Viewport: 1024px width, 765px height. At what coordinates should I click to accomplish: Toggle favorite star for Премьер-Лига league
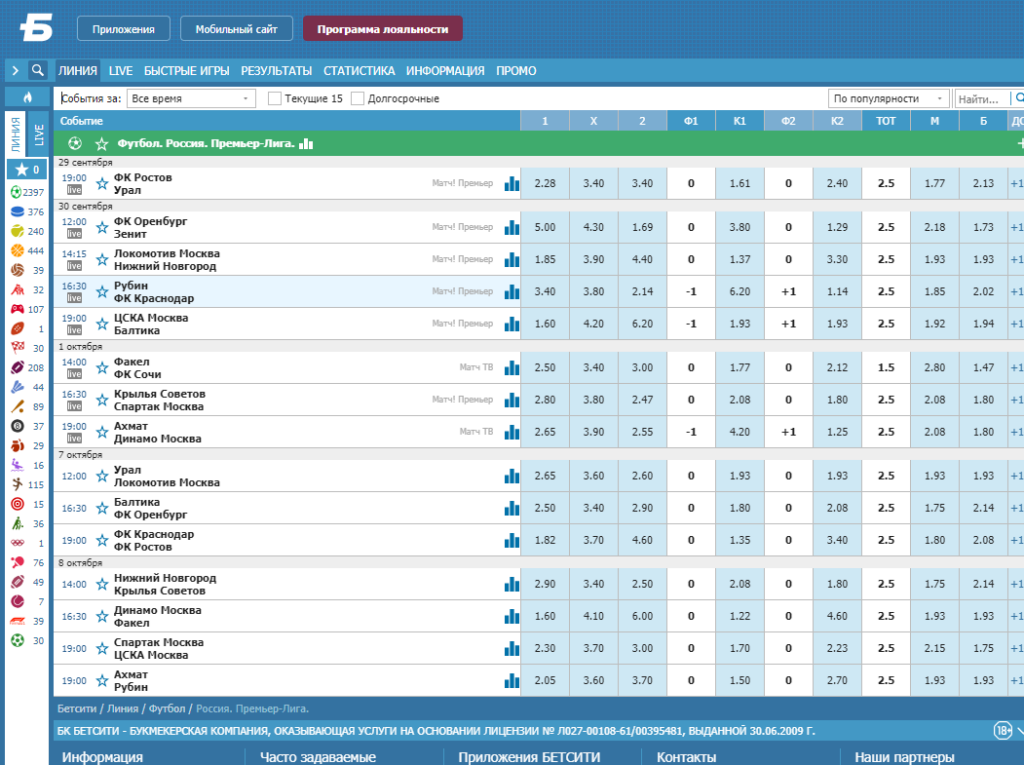101,144
